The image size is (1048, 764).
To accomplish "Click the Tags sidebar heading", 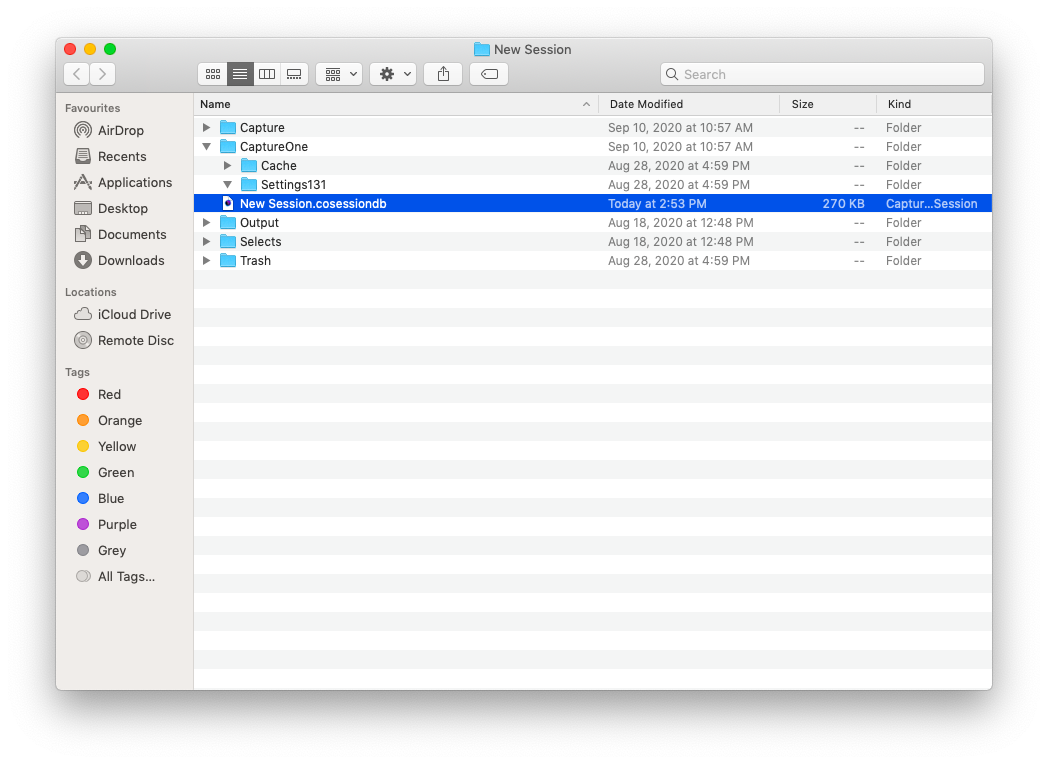I will [x=77, y=372].
